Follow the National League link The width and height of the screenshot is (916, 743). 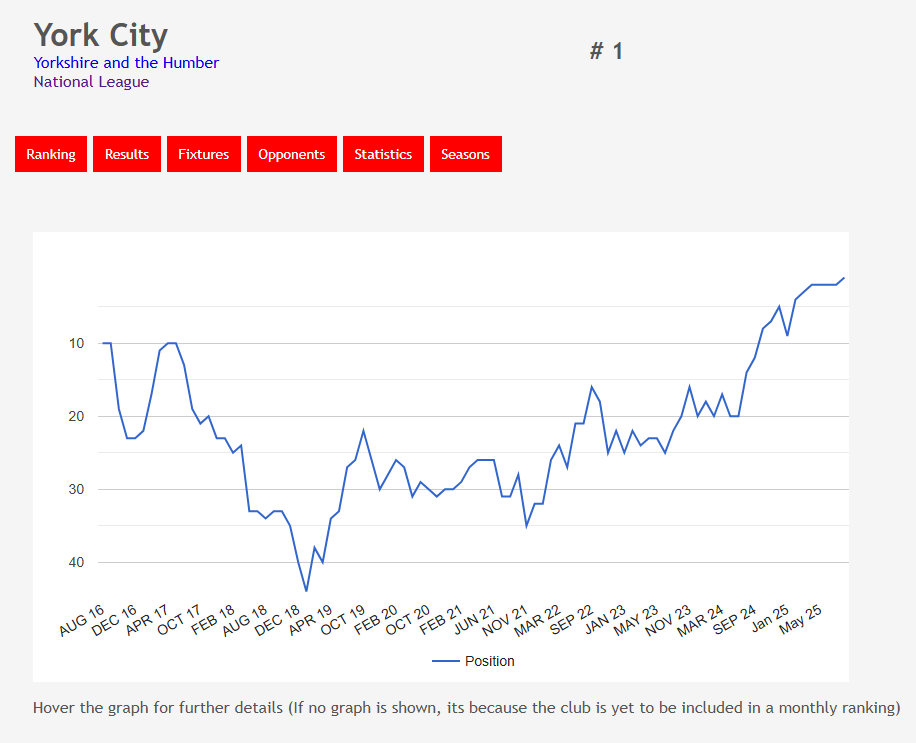pyautogui.click(x=91, y=82)
